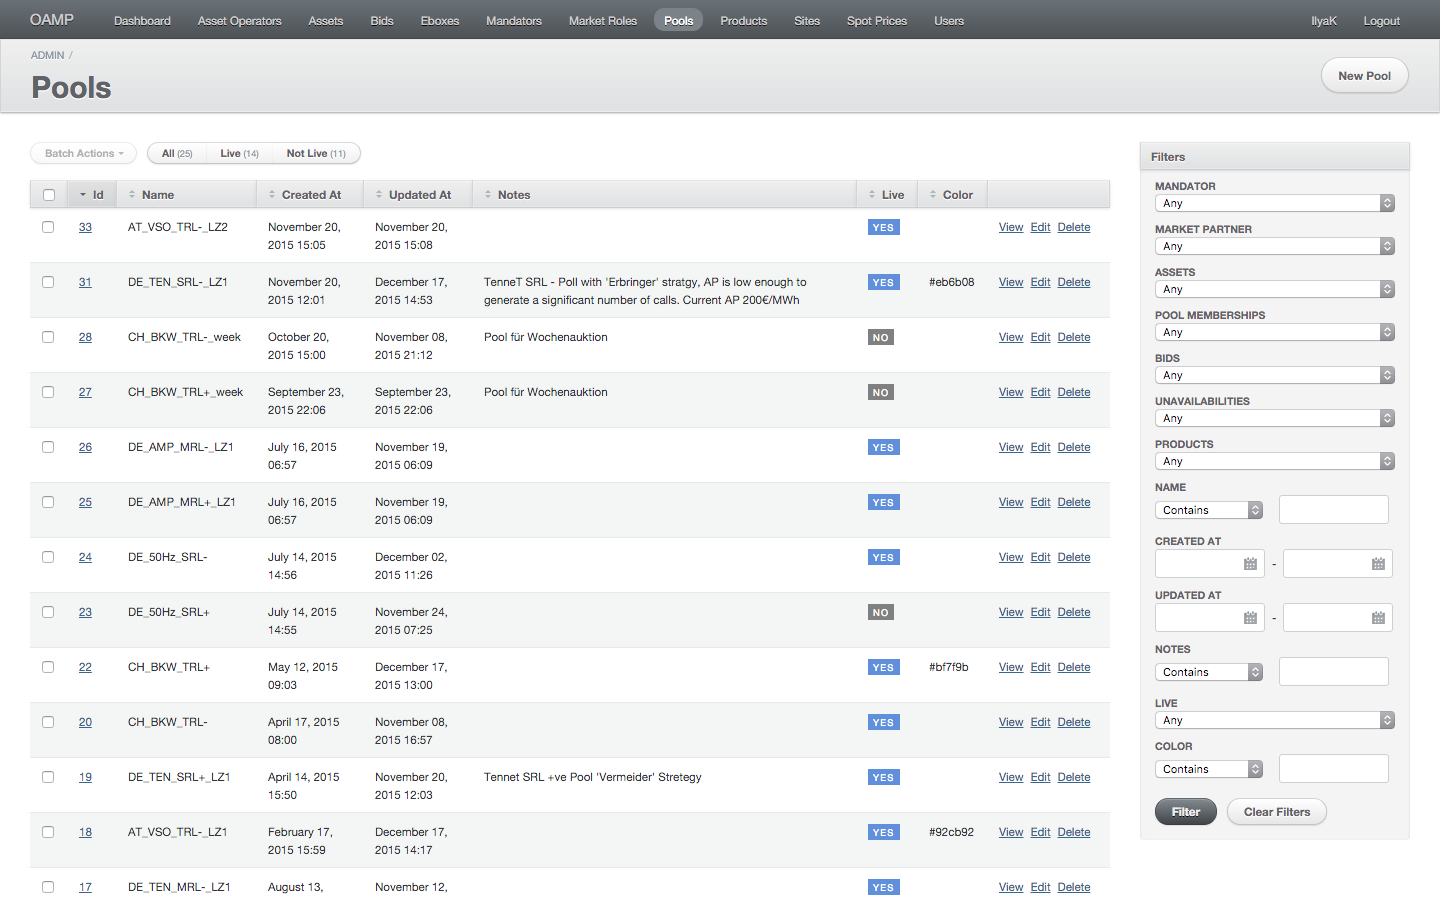1440x900 pixels.
Task: Click the YES live badge for pool 33
Action: point(883,227)
